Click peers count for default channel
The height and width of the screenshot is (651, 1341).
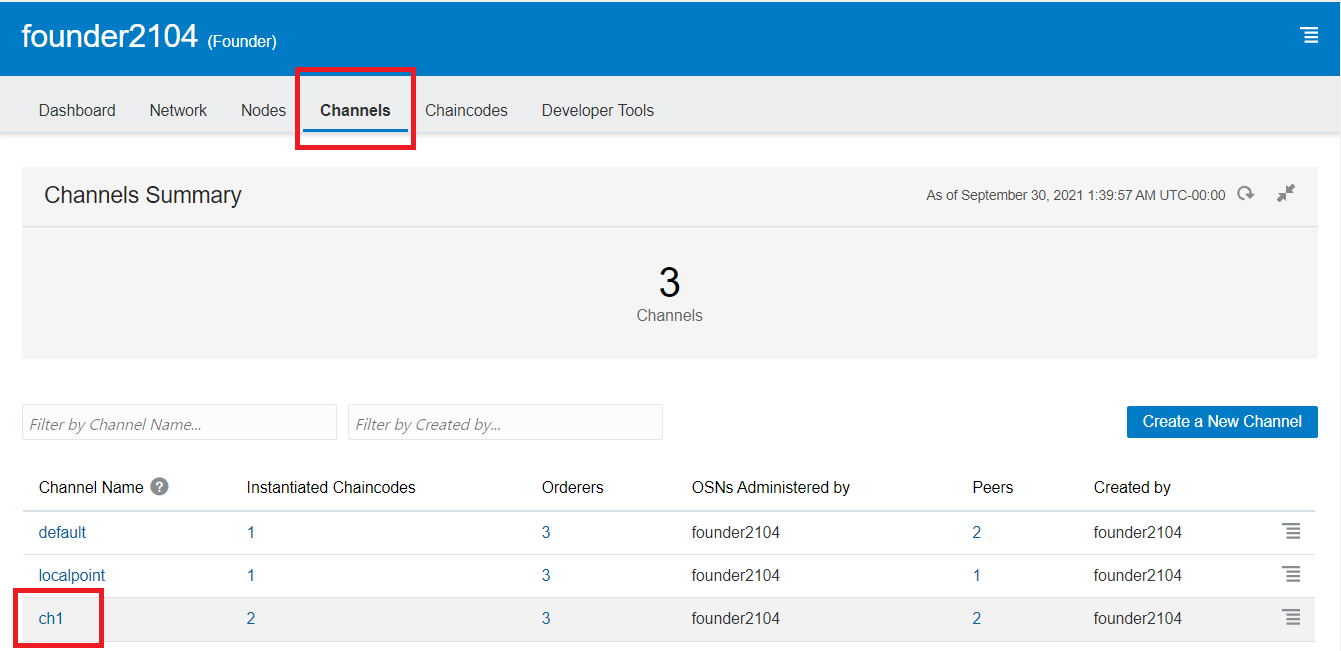tap(976, 532)
